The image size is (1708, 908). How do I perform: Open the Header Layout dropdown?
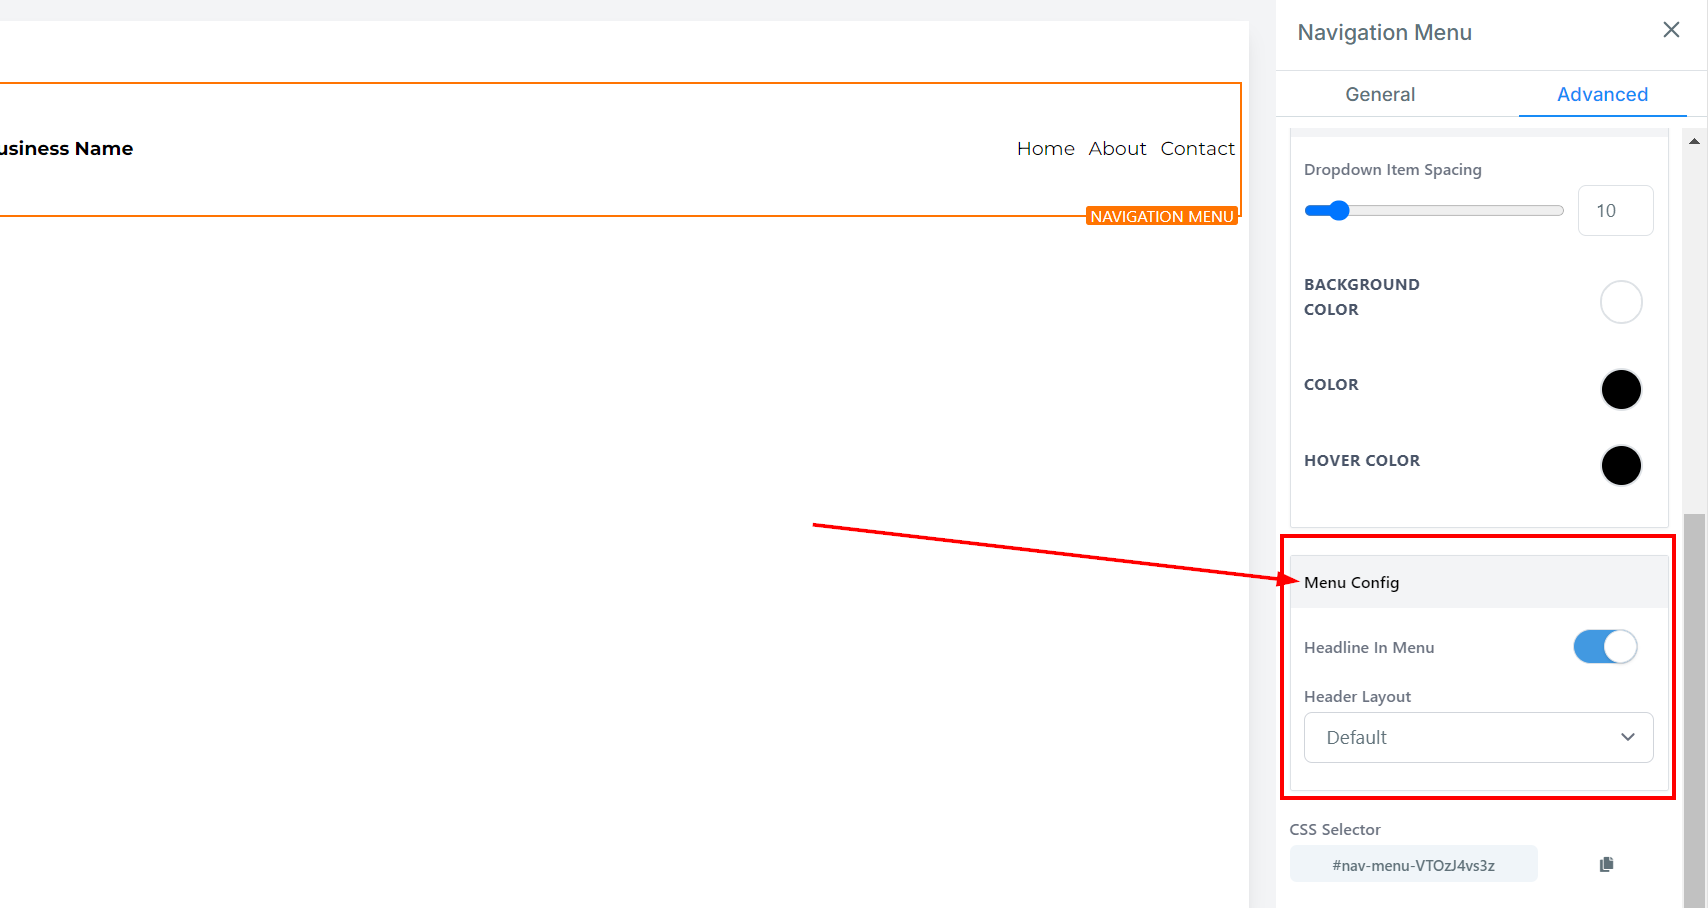point(1478,737)
